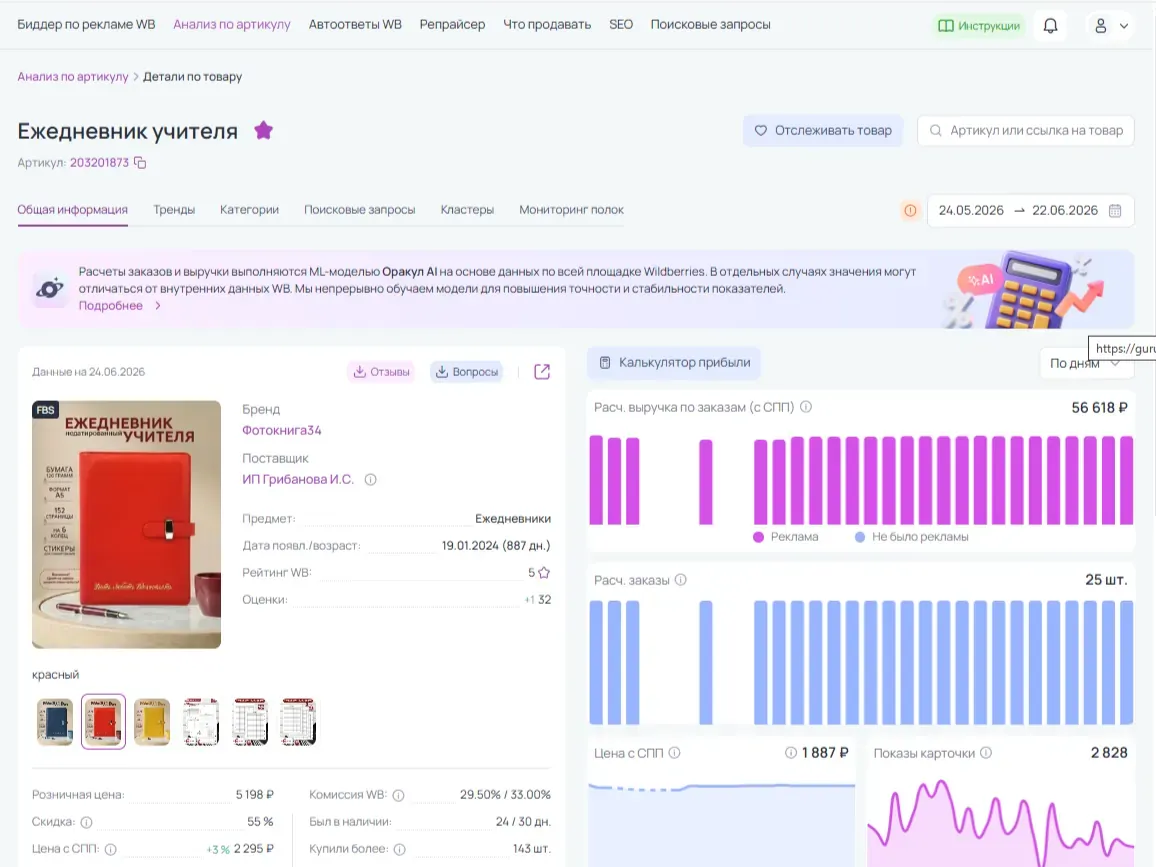Open product in new window icon

click(542, 372)
